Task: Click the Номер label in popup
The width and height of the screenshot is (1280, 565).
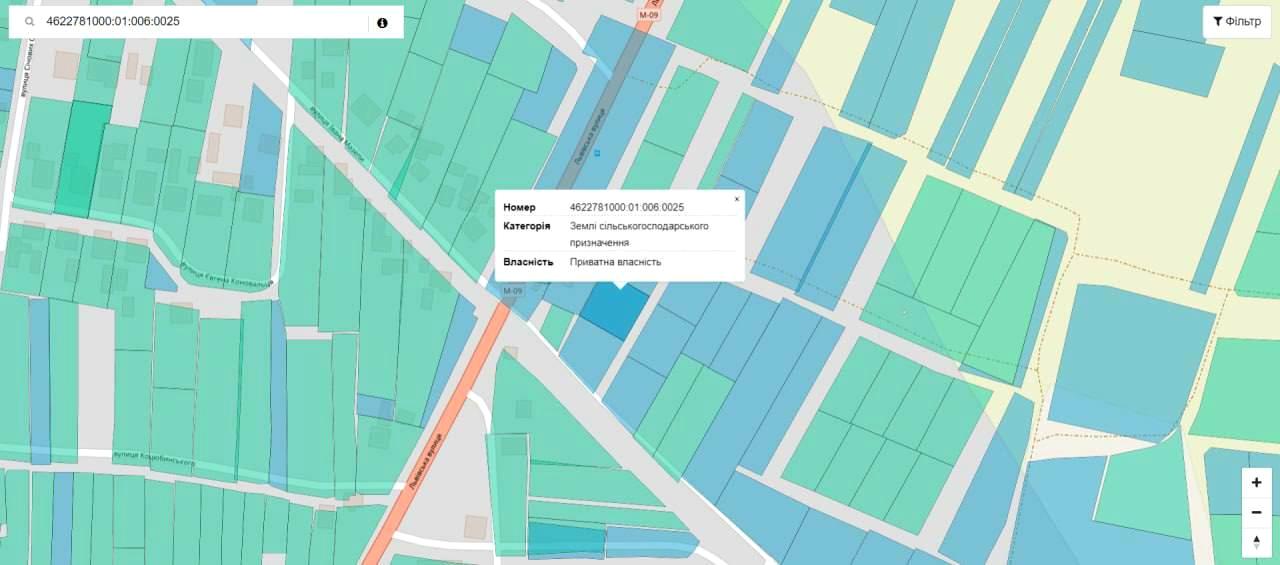Action: click(x=519, y=207)
